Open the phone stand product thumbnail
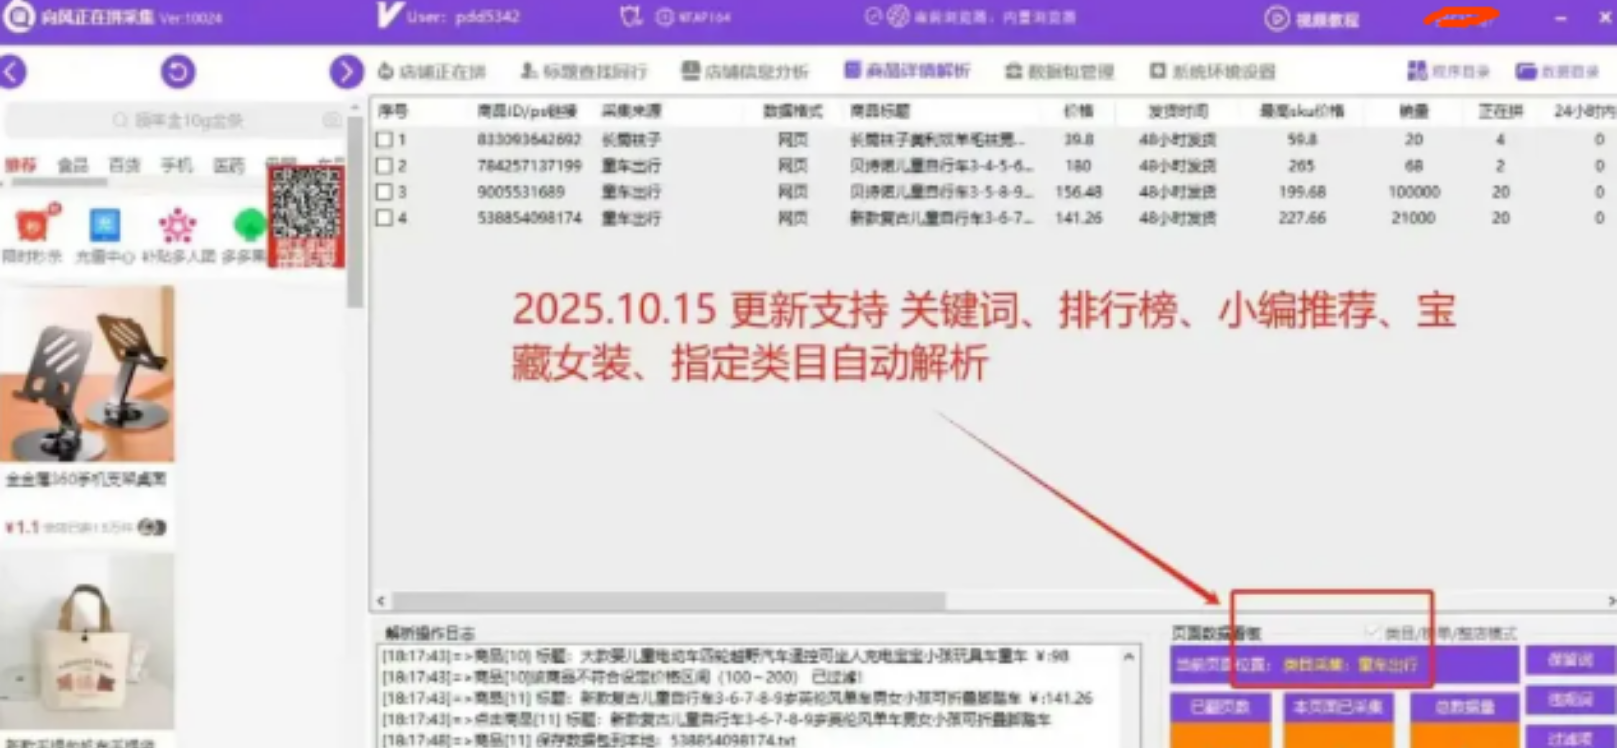 (x=88, y=374)
